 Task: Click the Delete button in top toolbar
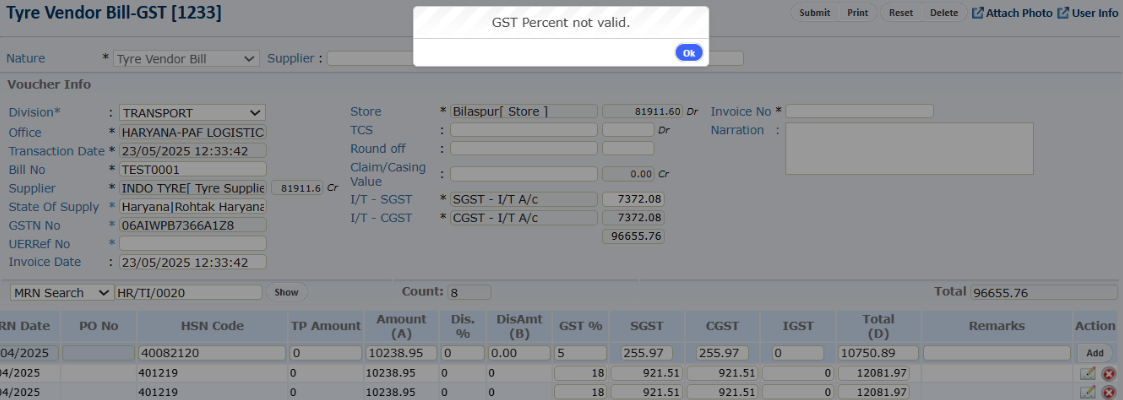click(x=943, y=13)
